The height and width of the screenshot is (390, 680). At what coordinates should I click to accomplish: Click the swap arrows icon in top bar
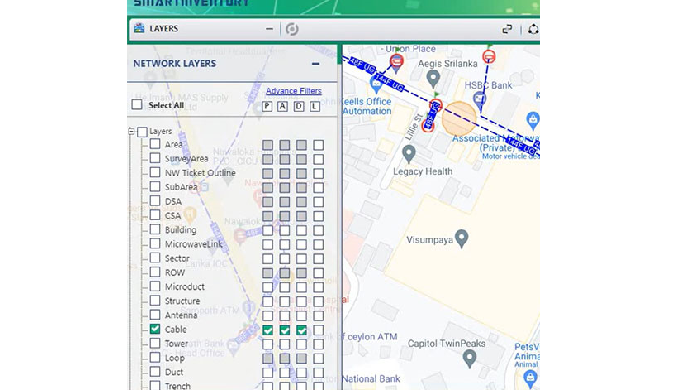507,29
